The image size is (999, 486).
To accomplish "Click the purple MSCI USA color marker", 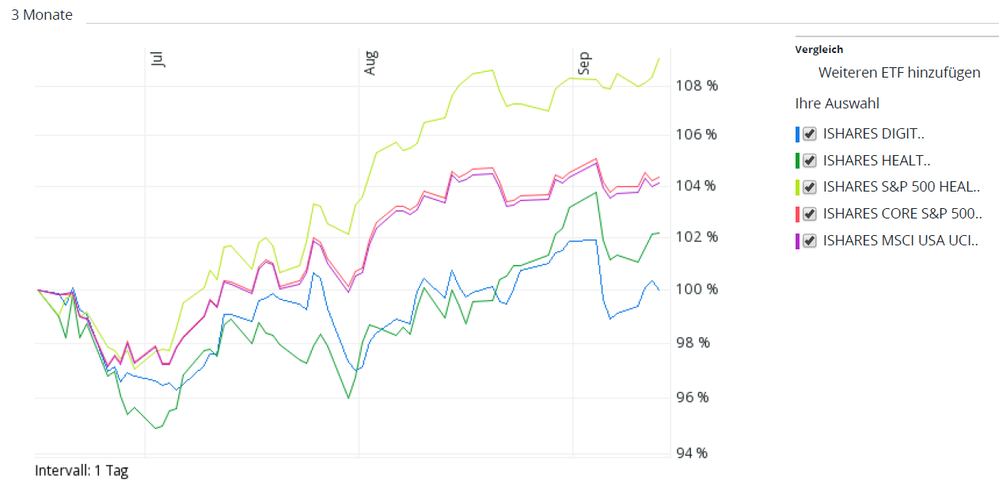I will [797, 240].
